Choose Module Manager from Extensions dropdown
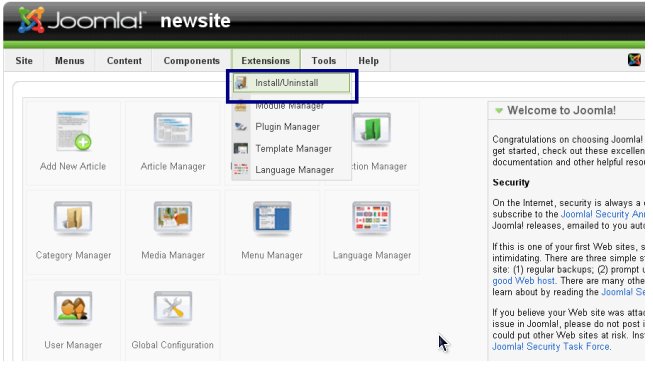 click(x=292, y=106)
